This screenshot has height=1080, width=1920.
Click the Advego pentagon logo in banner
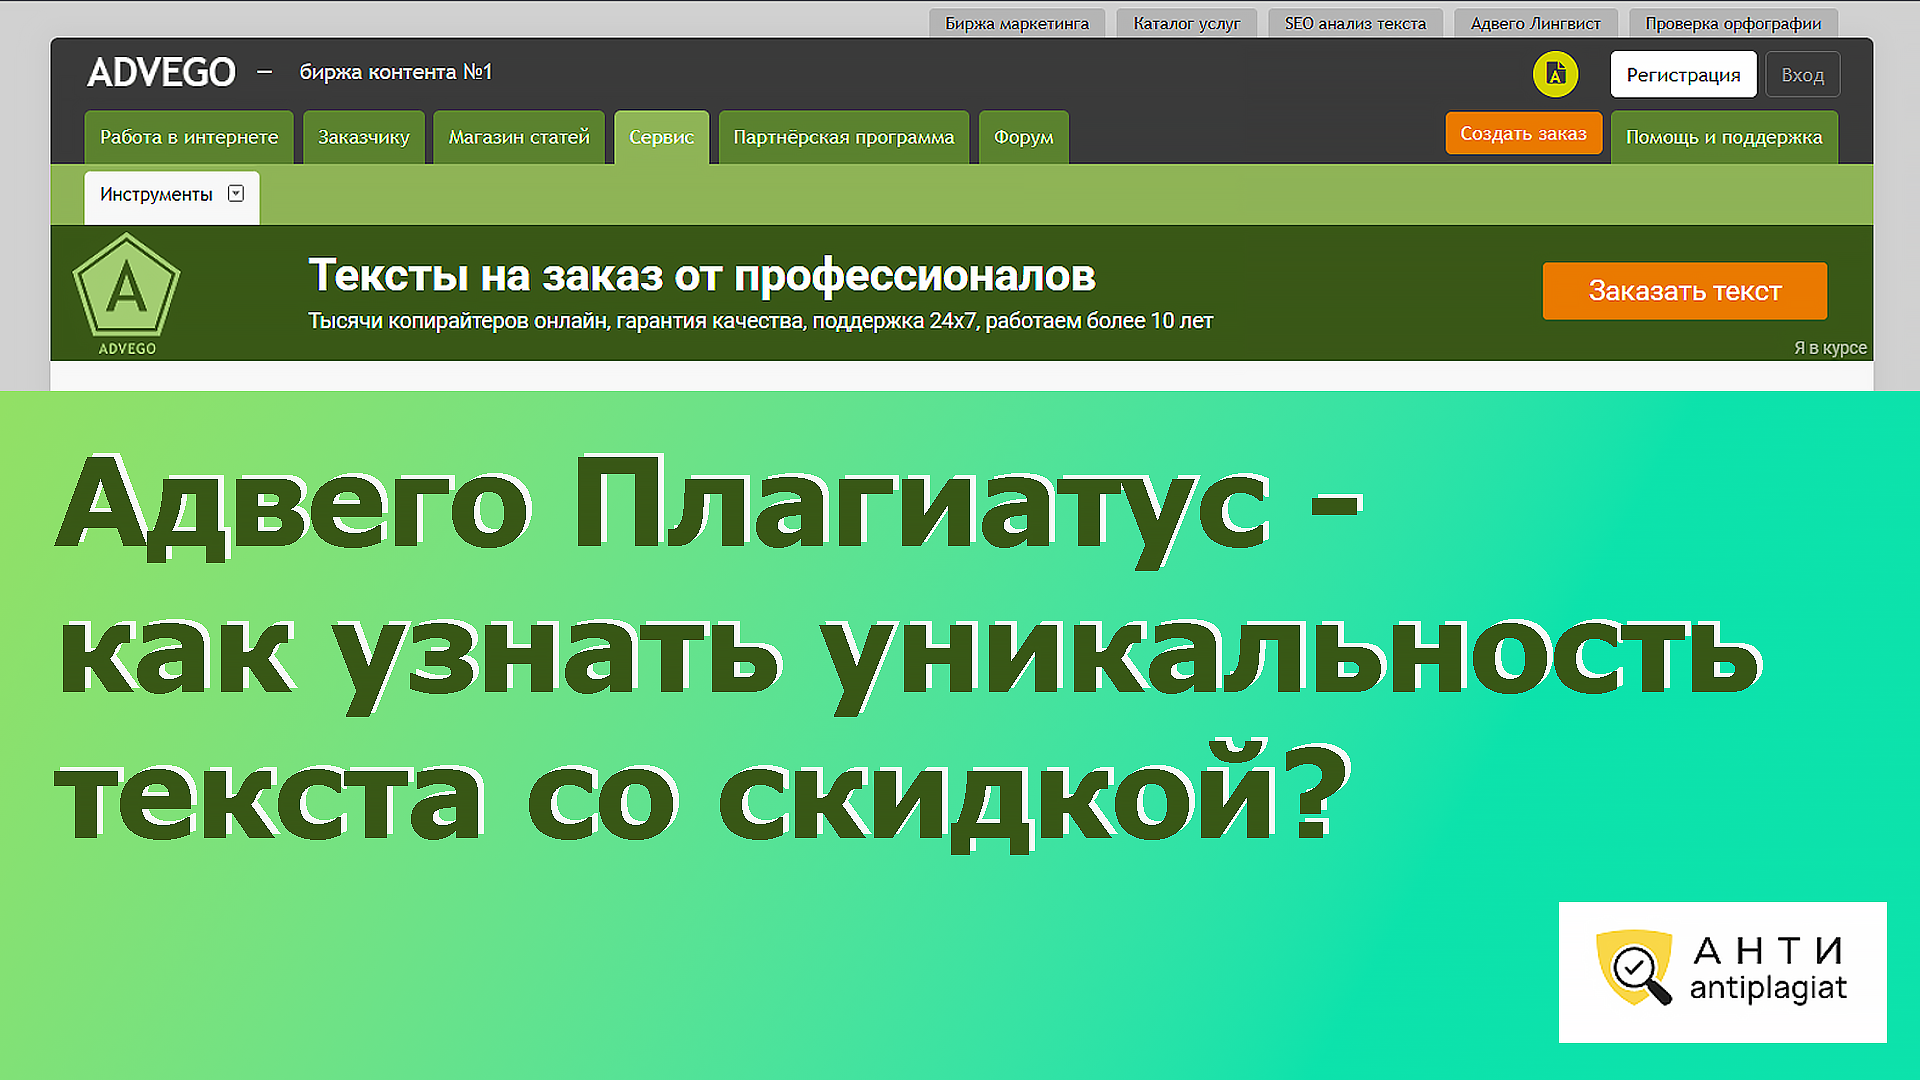[x=127, y=293]
